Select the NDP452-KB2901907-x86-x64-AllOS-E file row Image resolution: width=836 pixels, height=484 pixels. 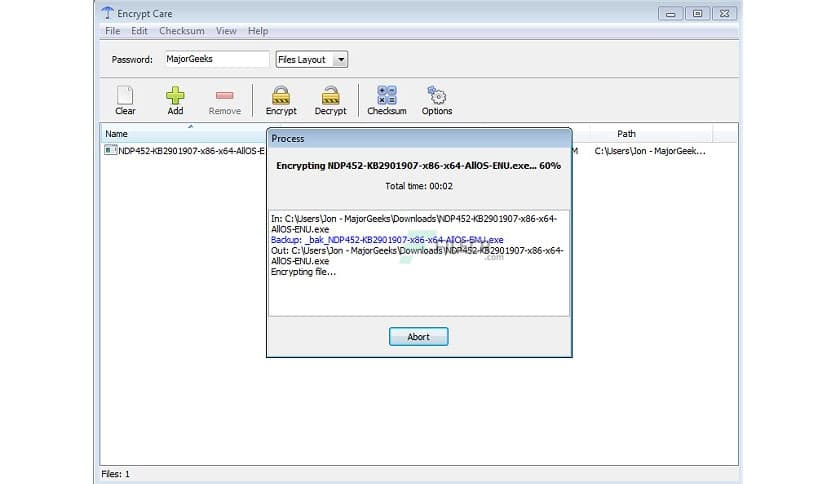pyautogui.click(x=184, y=151)
